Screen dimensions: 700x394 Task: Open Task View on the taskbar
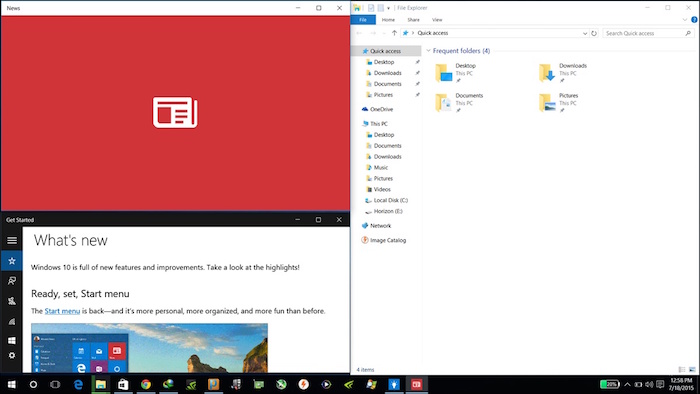point(55,384)
